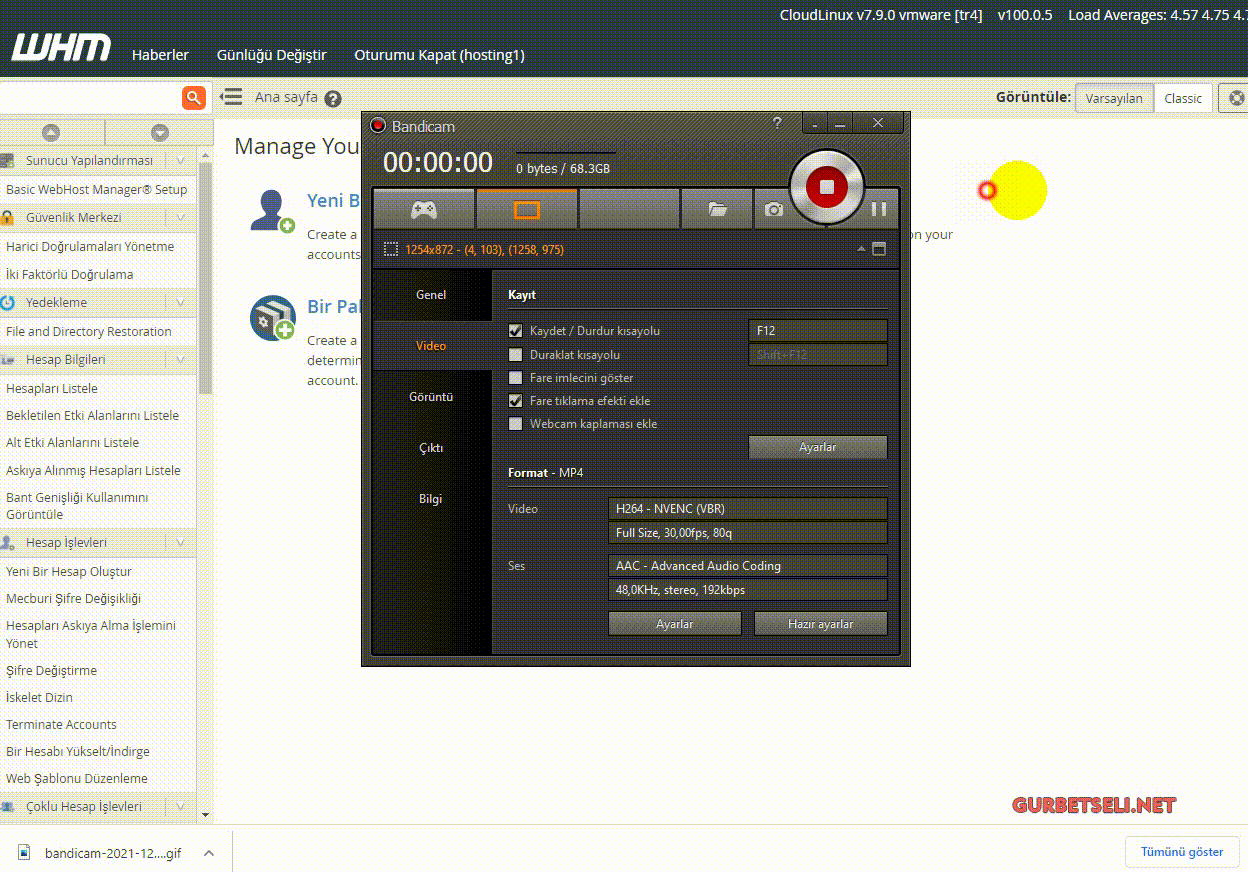Viewport: 1248px width, 872px height.
Task: Dismiss the Görüntüle bar close icon
Action: 1237,98
